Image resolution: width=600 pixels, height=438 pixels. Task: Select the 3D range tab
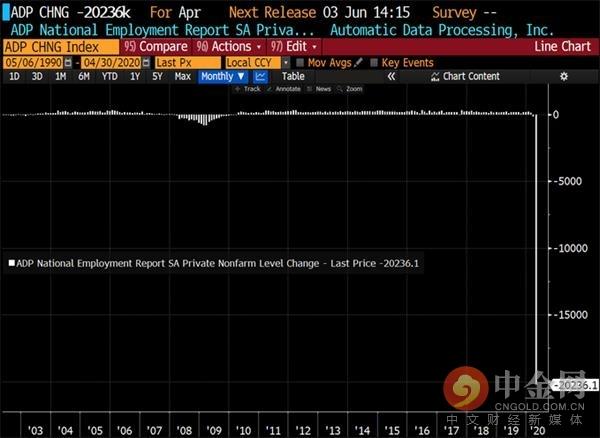click(x=37, y=77)
